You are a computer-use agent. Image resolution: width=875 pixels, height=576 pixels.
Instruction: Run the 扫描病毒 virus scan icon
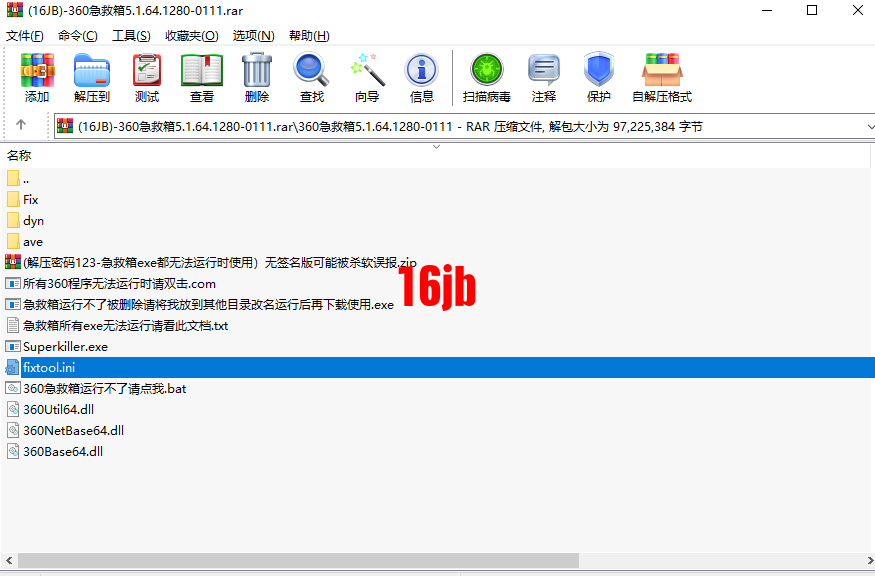(x=486, y=77)
